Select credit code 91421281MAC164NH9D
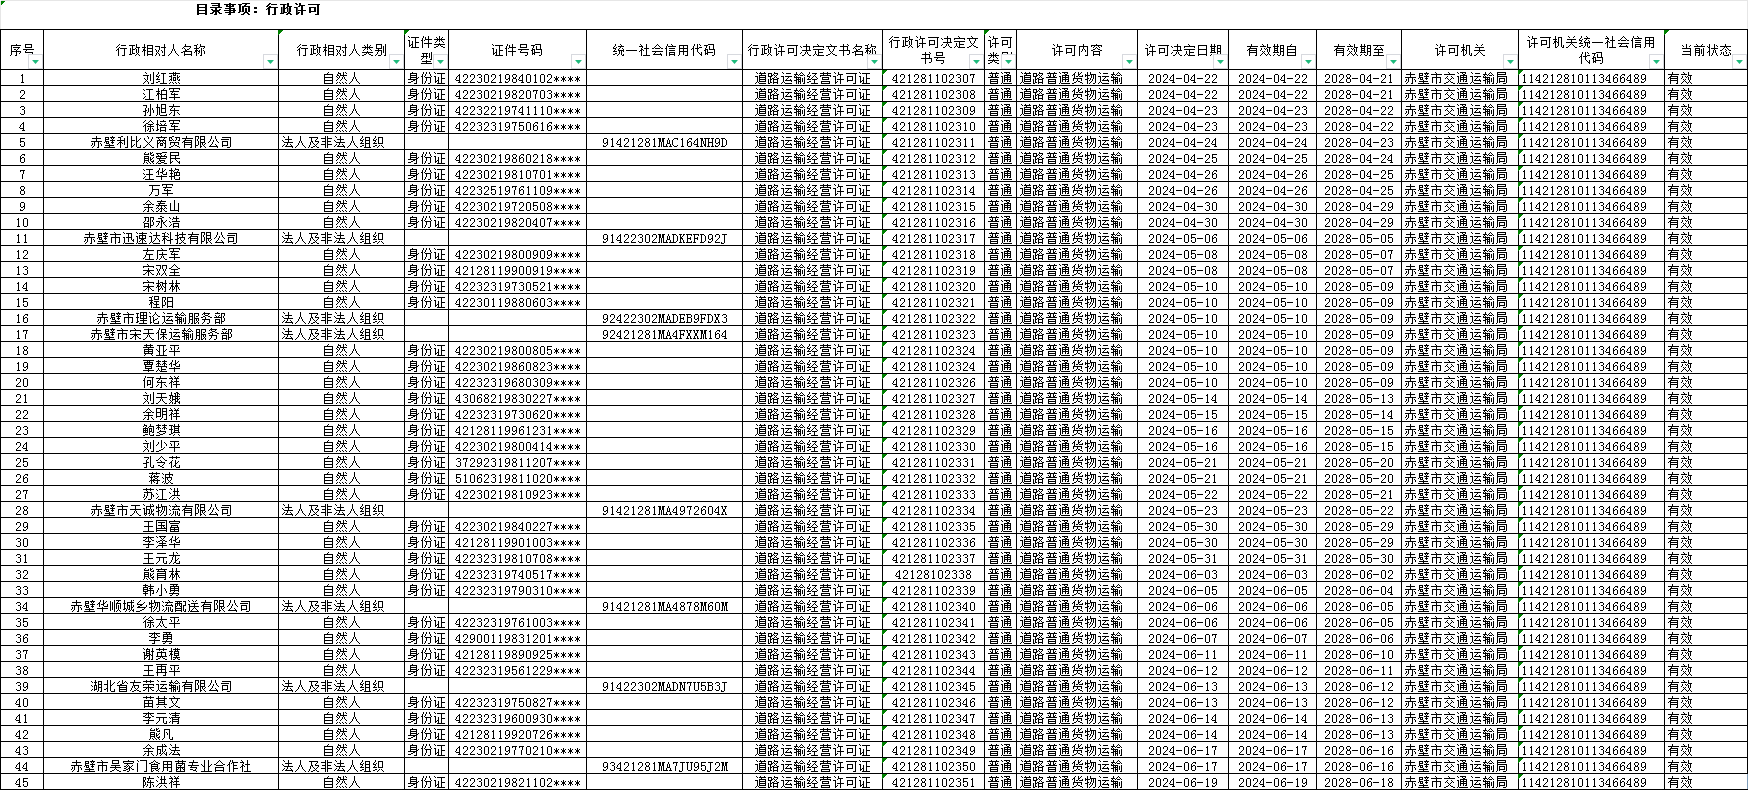The image size is (1749, 790). (x=665, y=142)
